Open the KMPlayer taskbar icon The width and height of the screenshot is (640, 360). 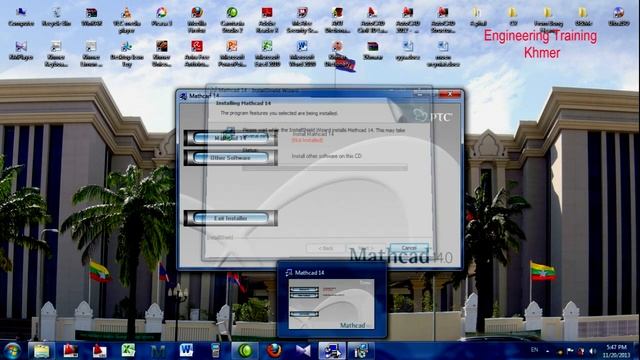click(x=303, y=351)
